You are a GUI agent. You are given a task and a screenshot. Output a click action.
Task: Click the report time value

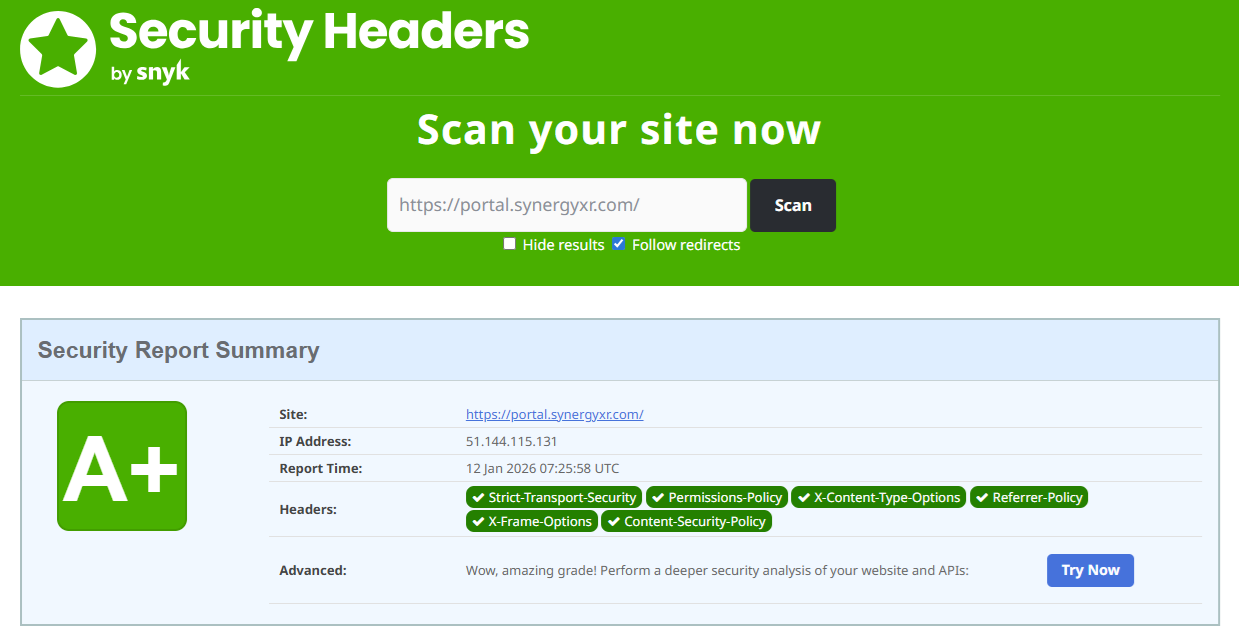pos(542,468)
